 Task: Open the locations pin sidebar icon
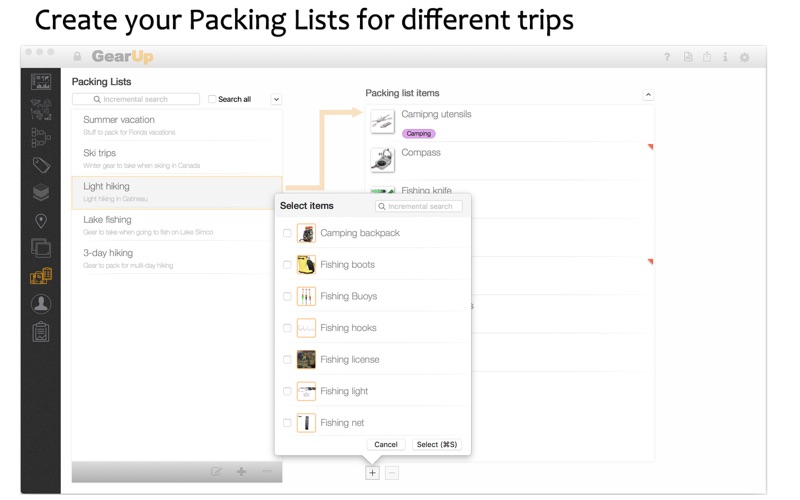coord(41,221)
